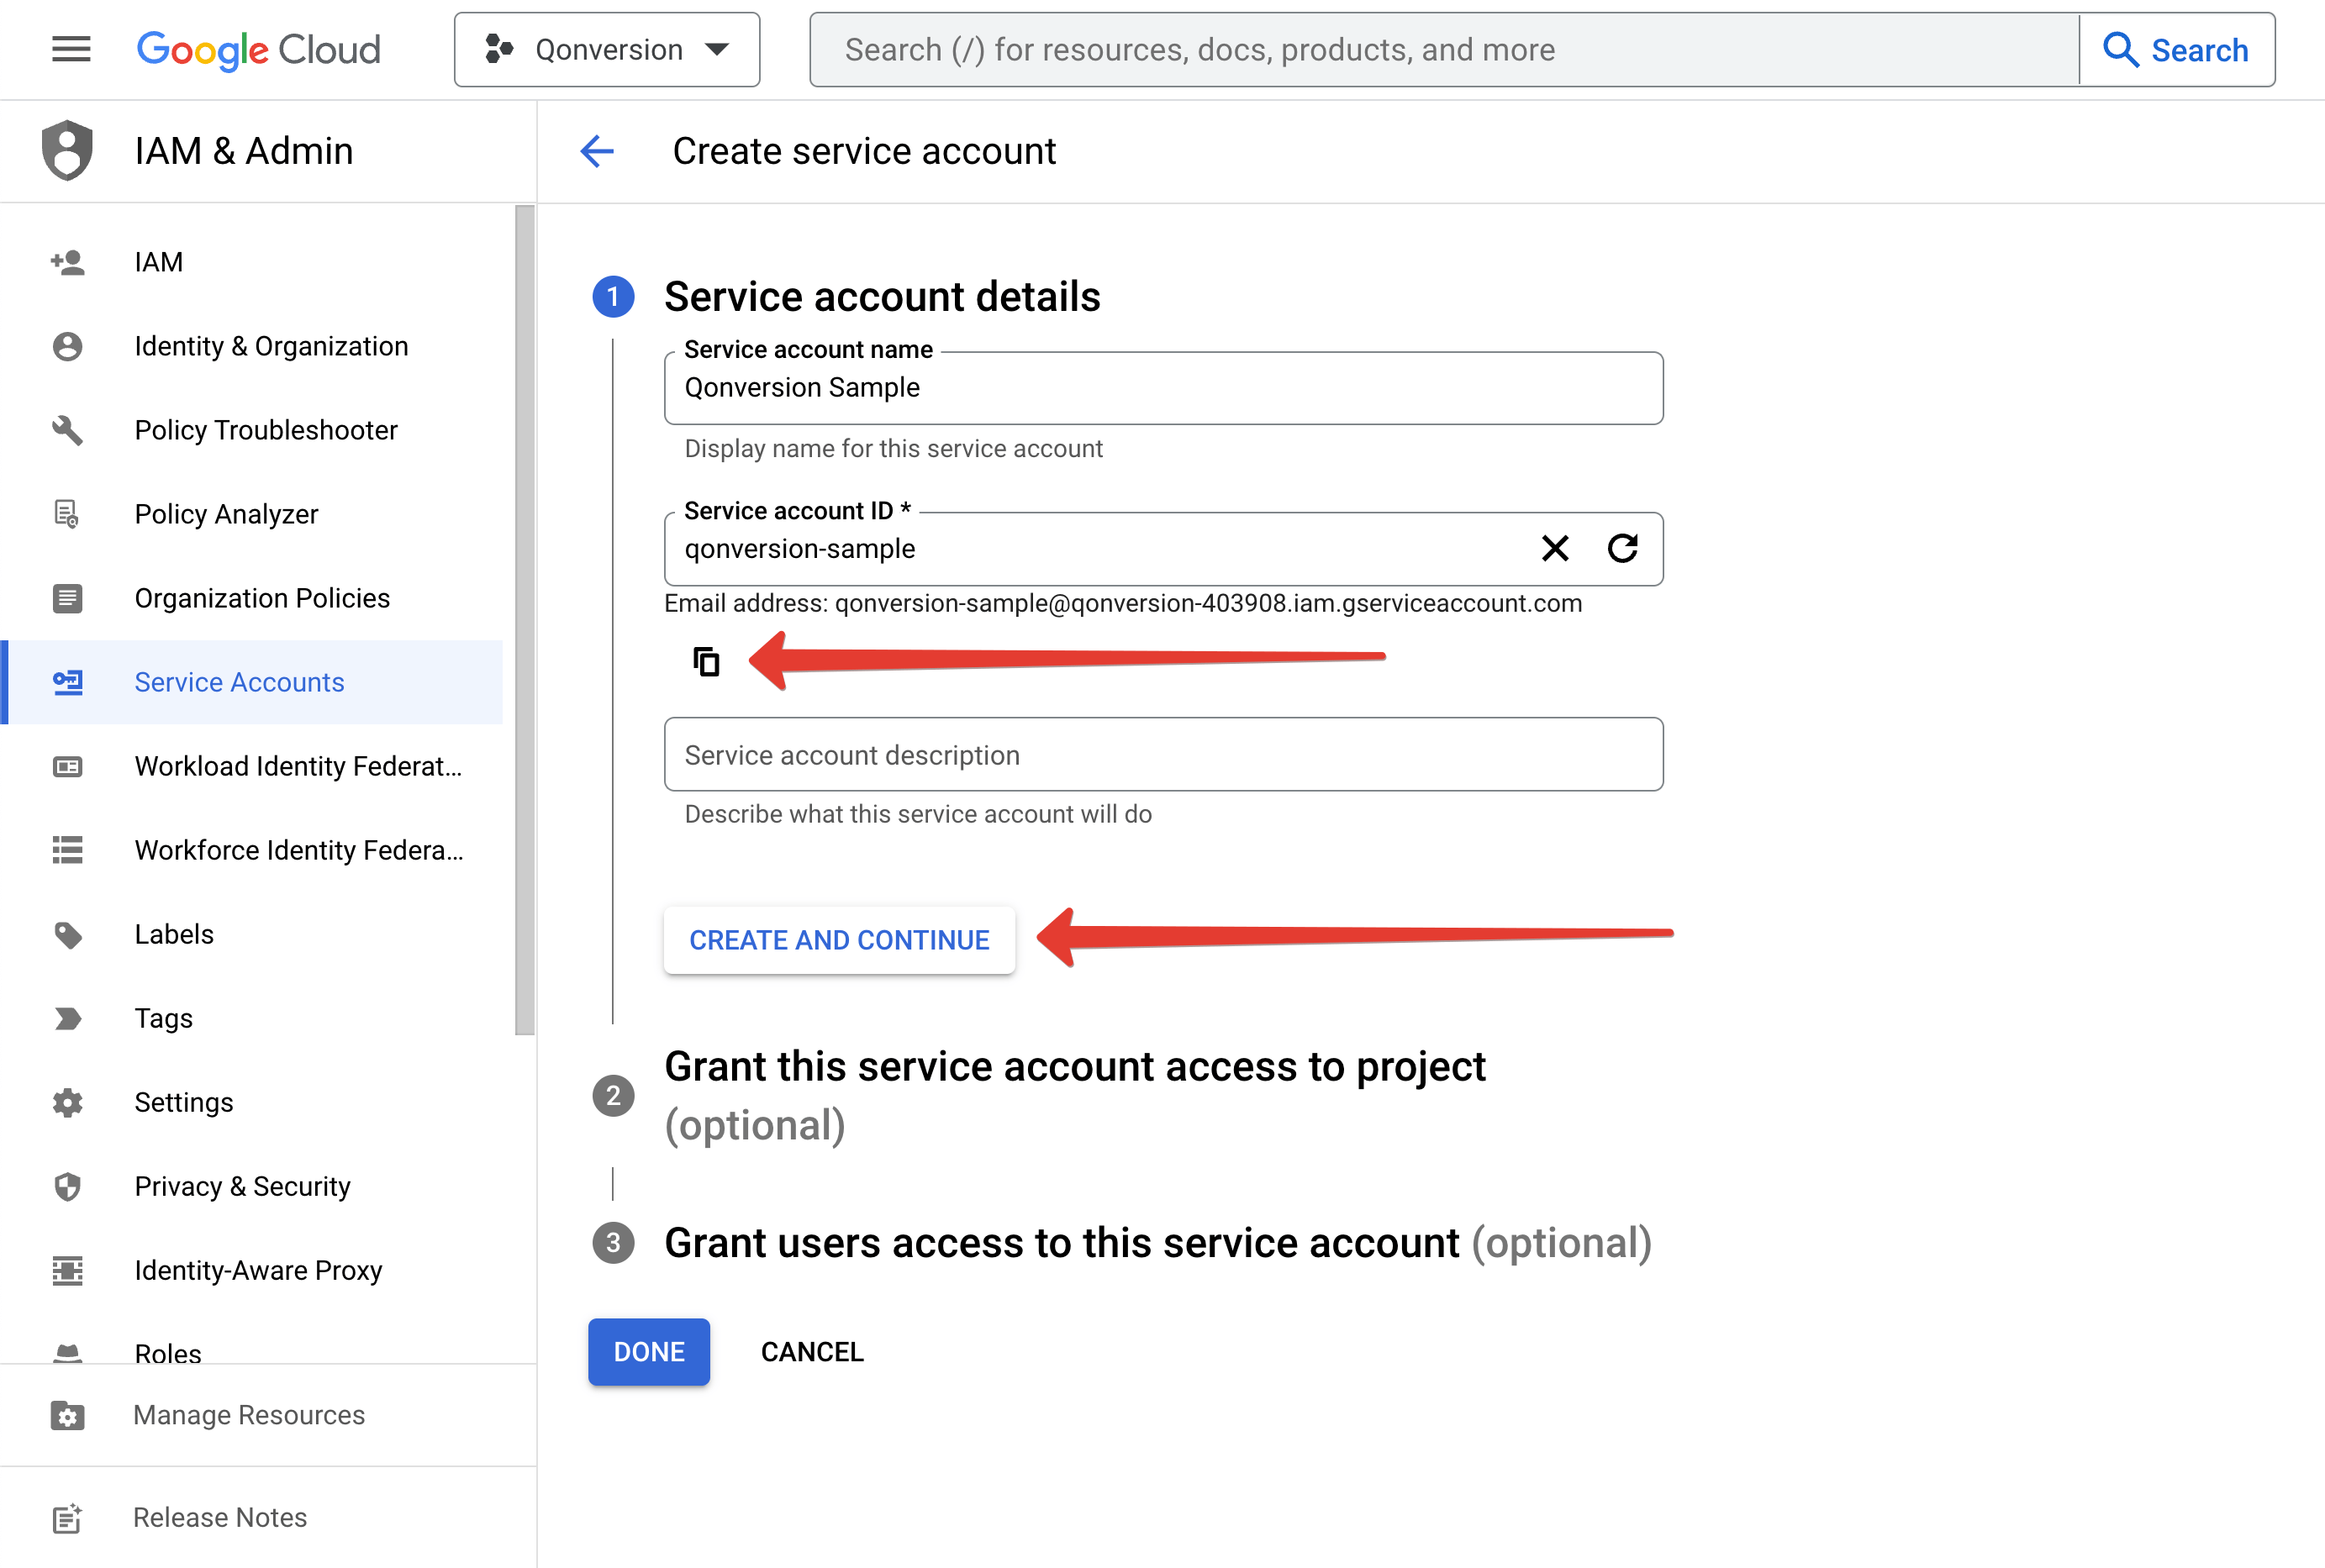2325x1568 pixels.
Task: Clear the Service account ID field
Action: (1554, 548)
